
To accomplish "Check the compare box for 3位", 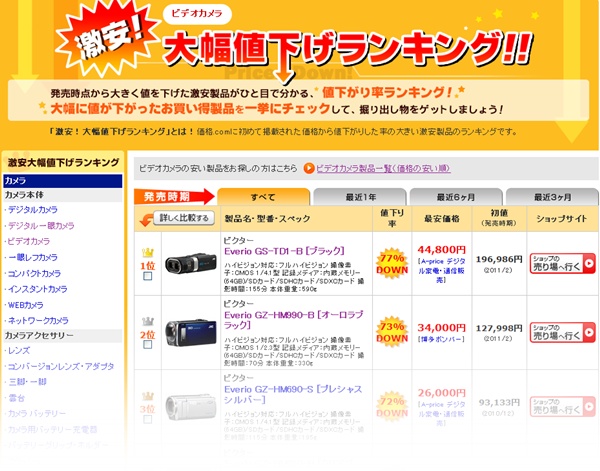I will point(148,419).
